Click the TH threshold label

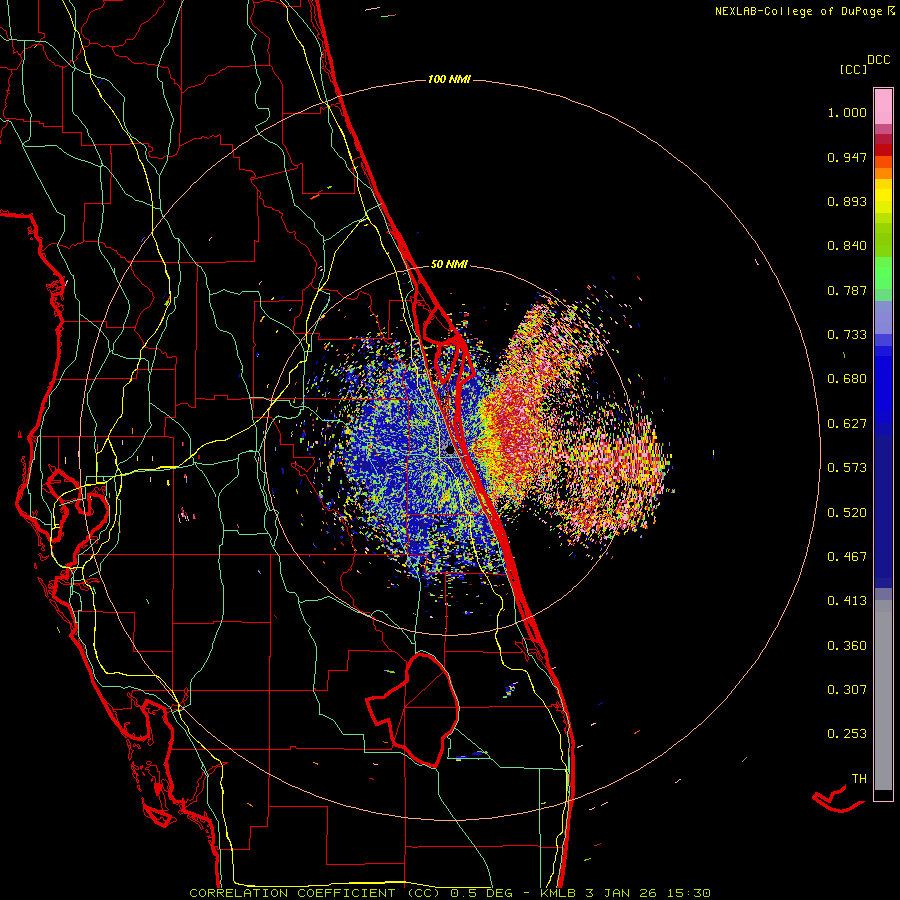click(x=859, y=778)
